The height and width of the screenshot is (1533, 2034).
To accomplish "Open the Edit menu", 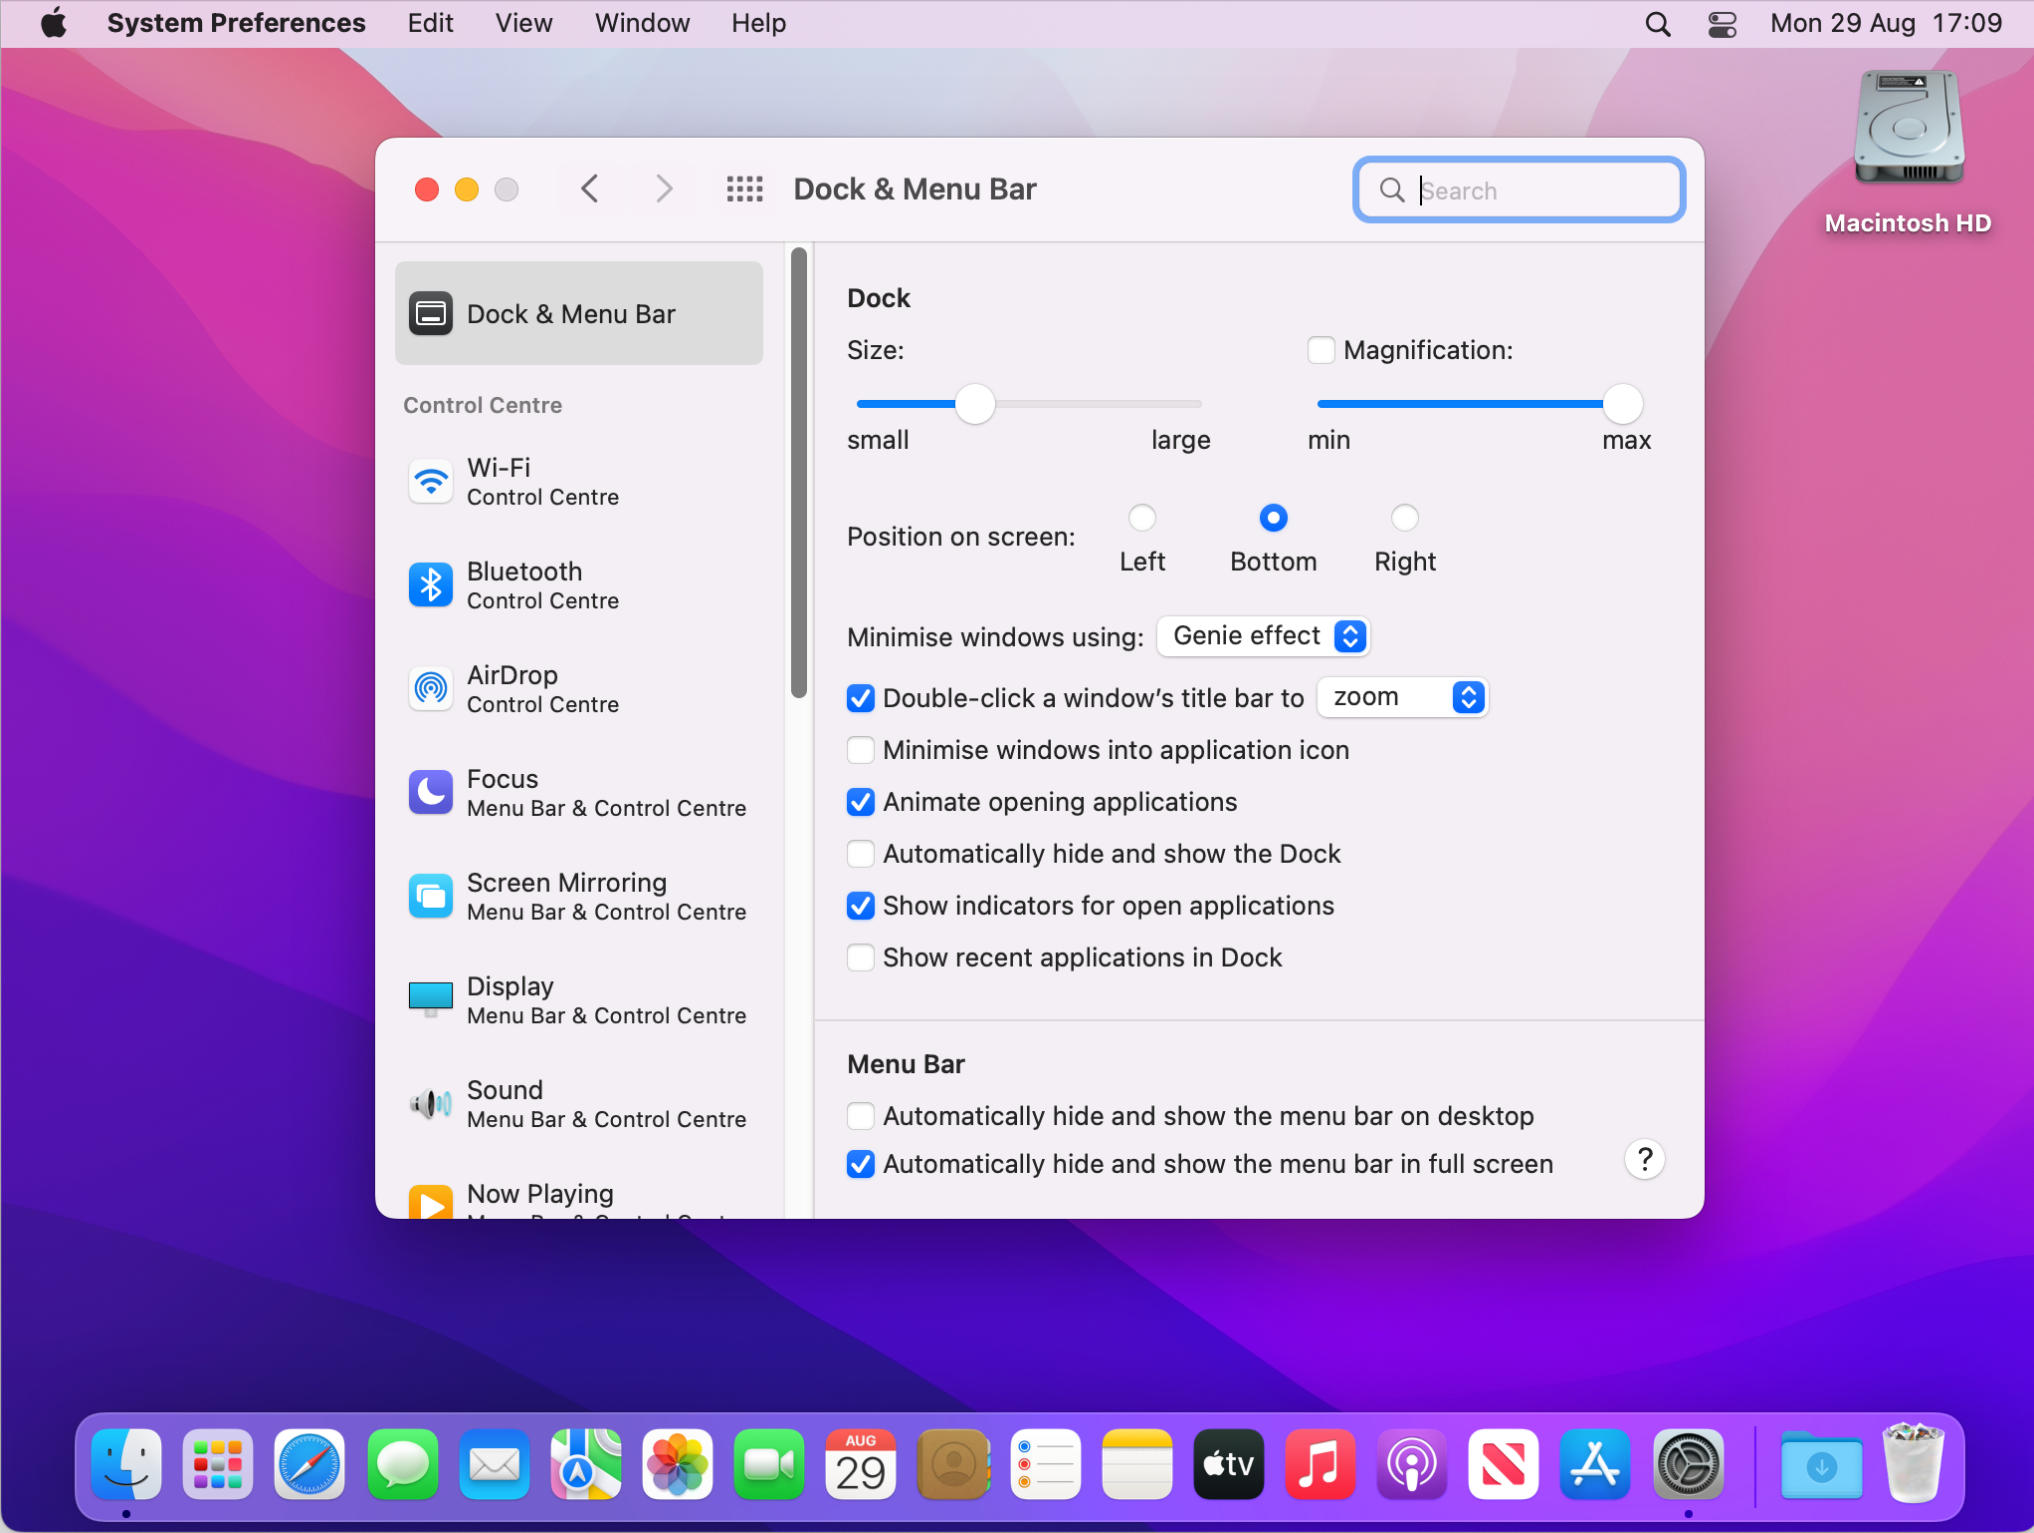I will (430, 23).
